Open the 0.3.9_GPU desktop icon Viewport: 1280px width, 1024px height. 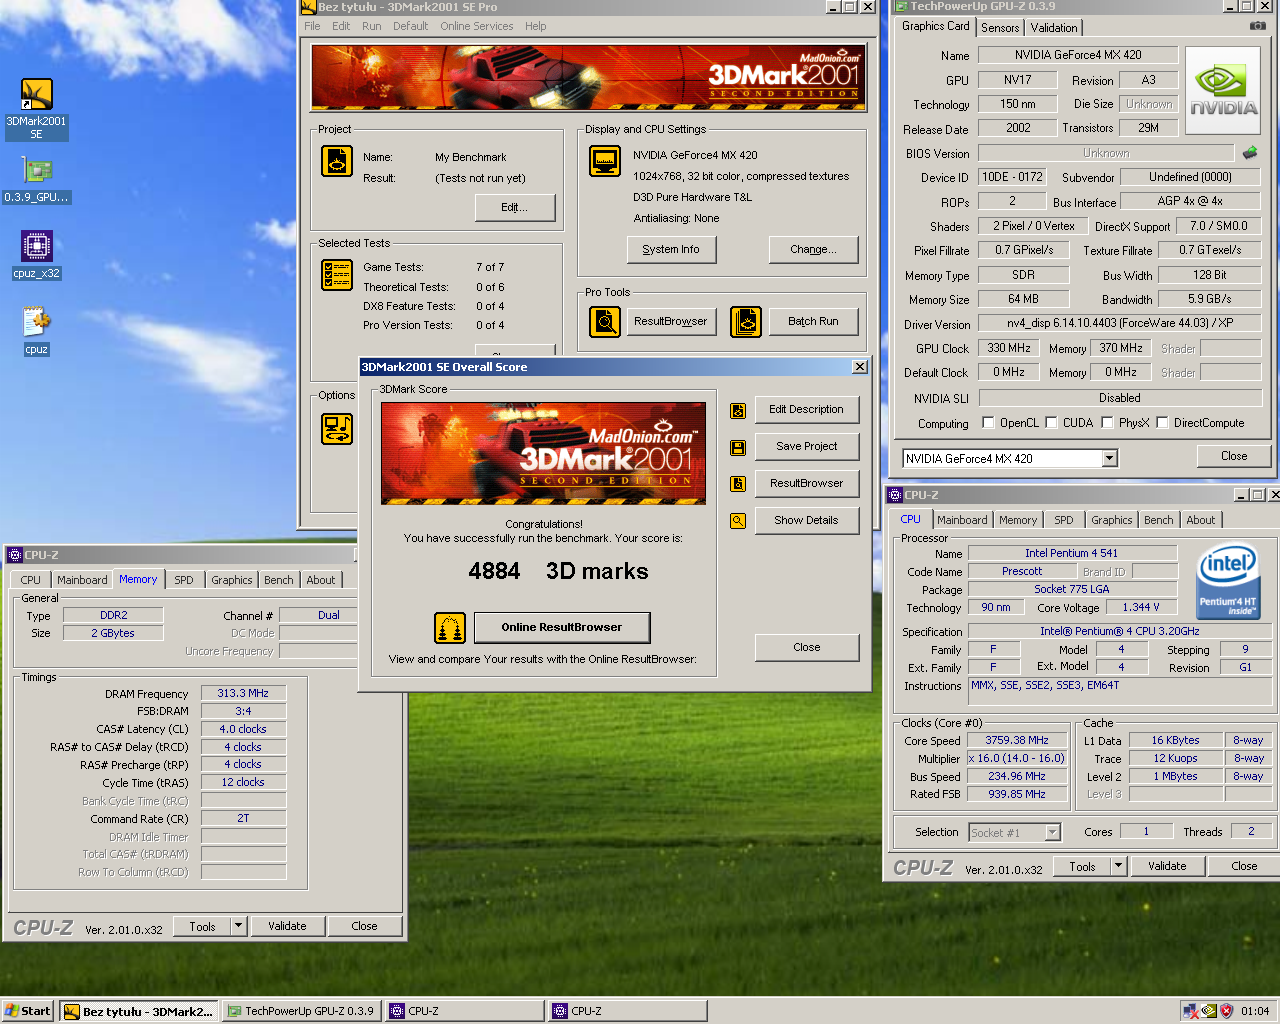point(36,181)
